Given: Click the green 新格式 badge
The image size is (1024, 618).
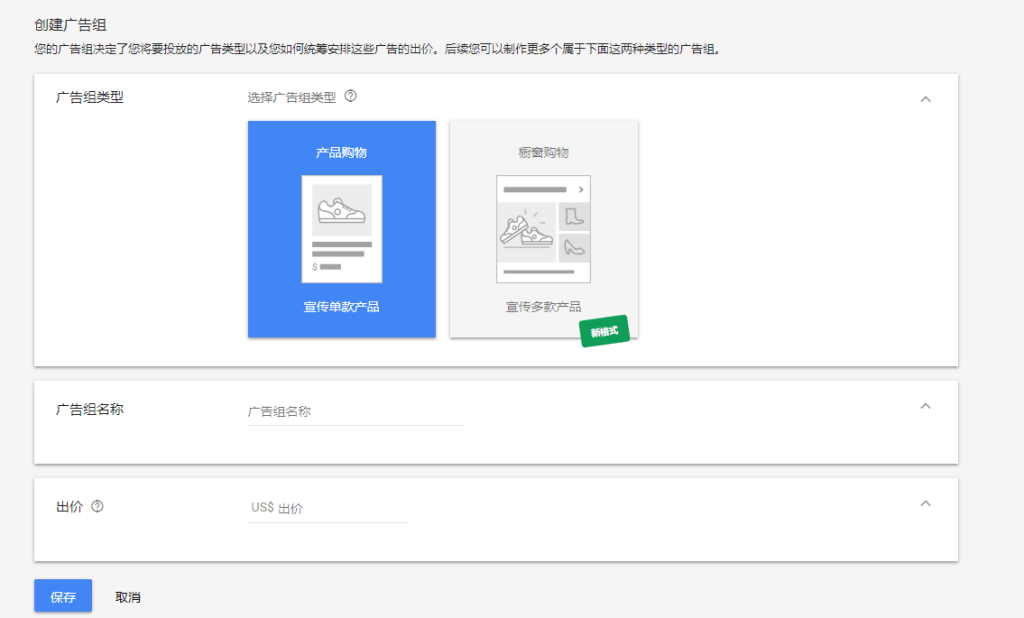Looking at the screenshot, I should click(605, 331).
